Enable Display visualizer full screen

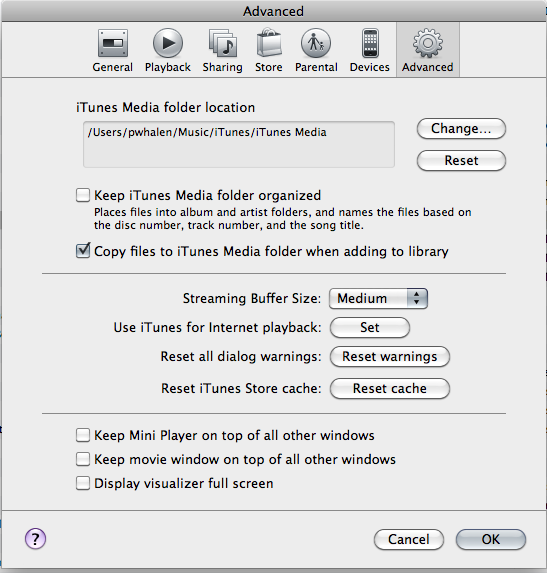tap(83, 483)
